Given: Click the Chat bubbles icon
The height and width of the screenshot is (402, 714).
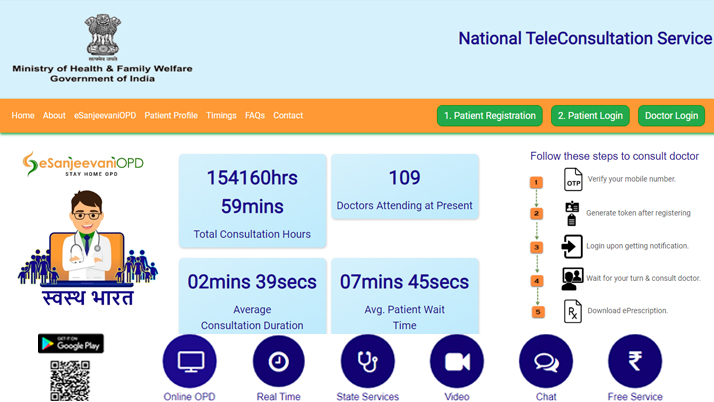Looking at the screenshot, I should pos(546,361).
